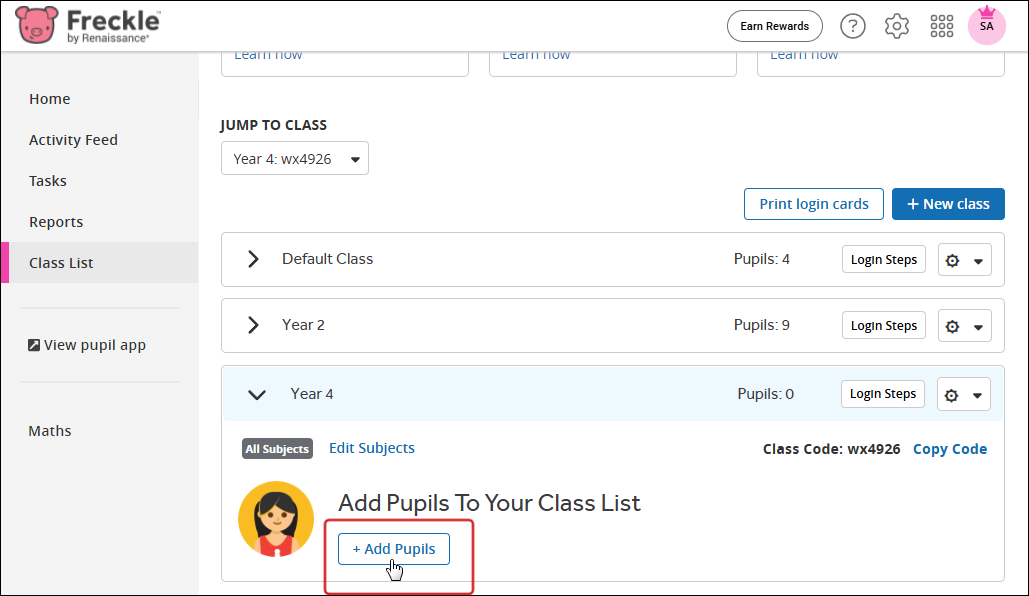
Task: Expand the Default Class row
Action: (x=253, y=259)
